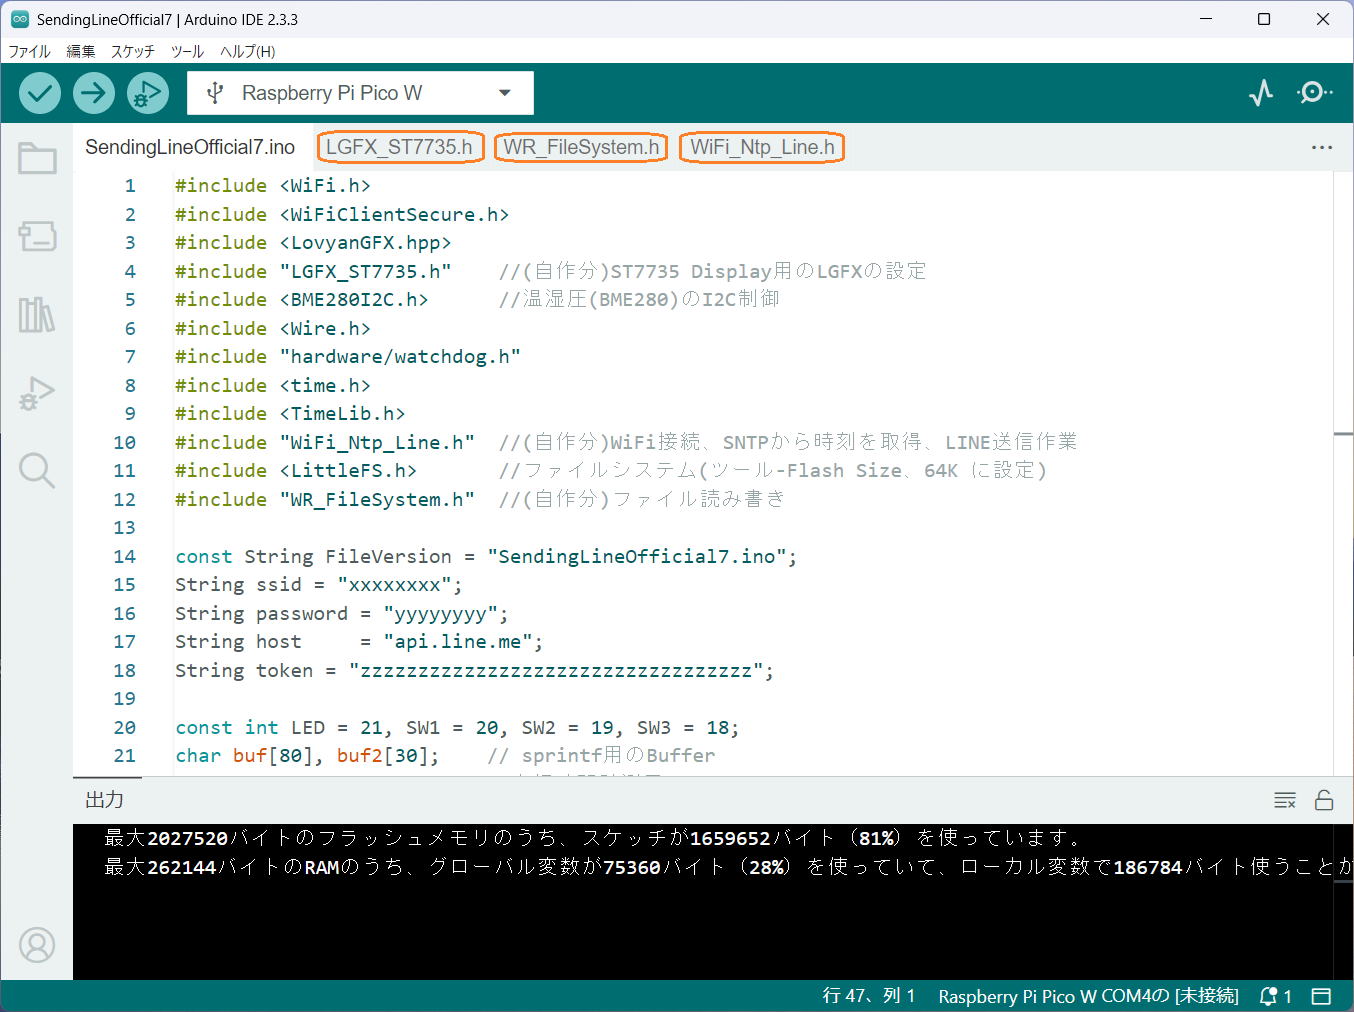Open the Sketchbook folder sidebar panel
Screen dimensions: 1354x1012
[x=37, y=158]
